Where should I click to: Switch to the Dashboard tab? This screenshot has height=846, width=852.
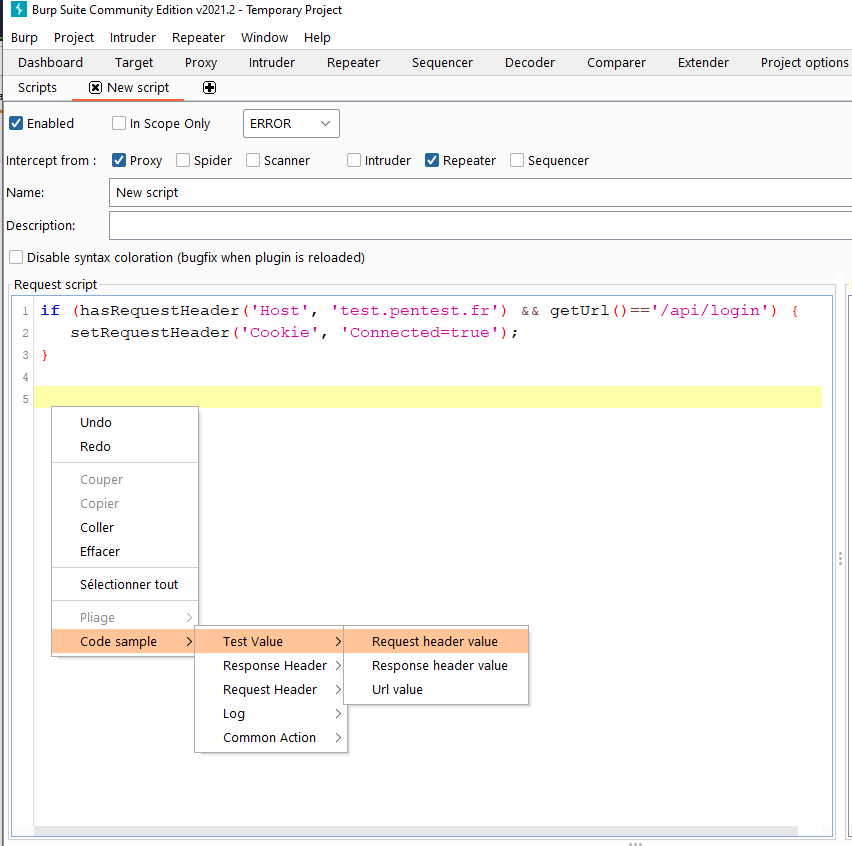51,62
